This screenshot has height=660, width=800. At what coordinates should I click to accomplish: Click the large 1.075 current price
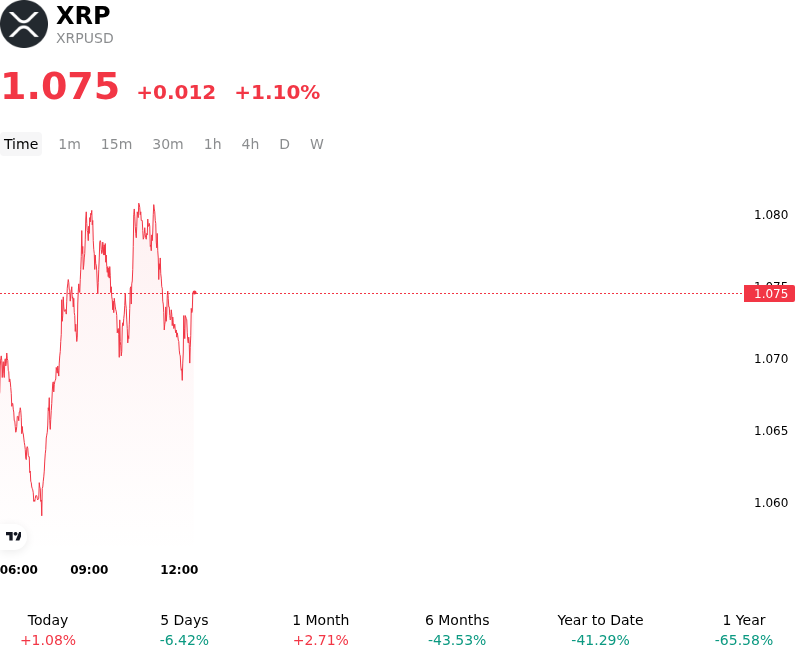coord(60,86)
